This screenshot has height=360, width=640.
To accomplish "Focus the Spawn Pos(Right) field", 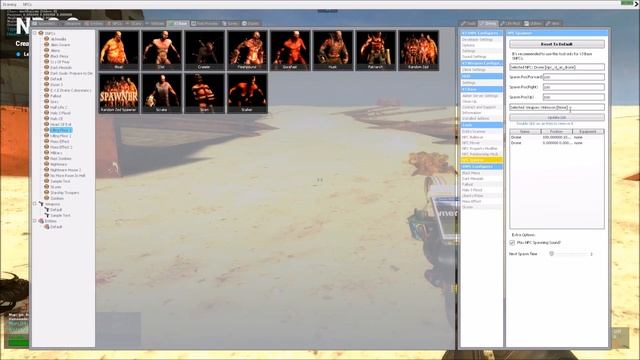I will [x=573, y=87].
